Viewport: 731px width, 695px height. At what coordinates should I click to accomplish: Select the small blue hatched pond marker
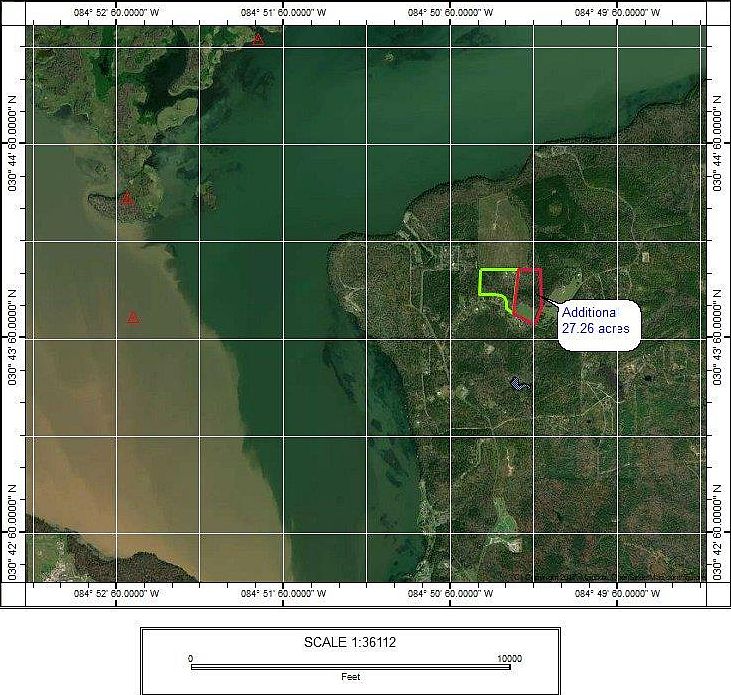519,382
